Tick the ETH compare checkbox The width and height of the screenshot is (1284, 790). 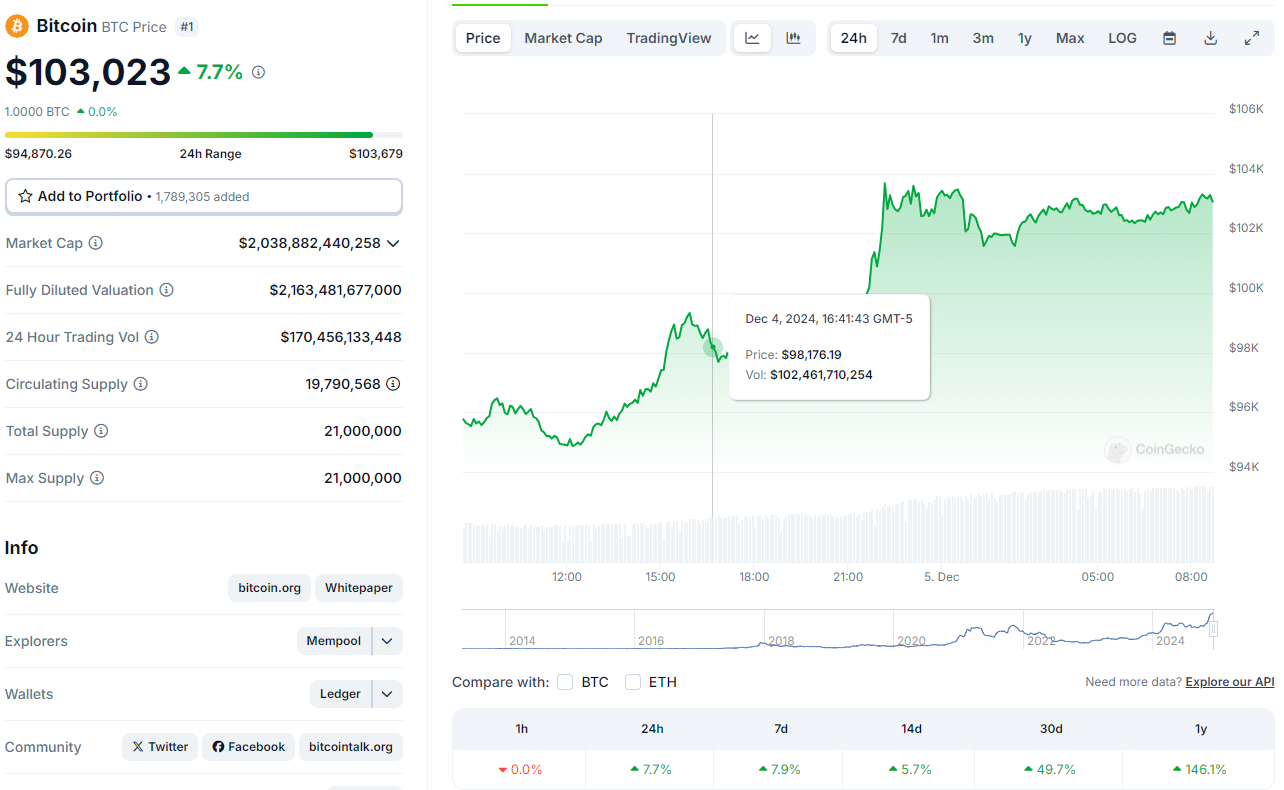click(633, 682)
